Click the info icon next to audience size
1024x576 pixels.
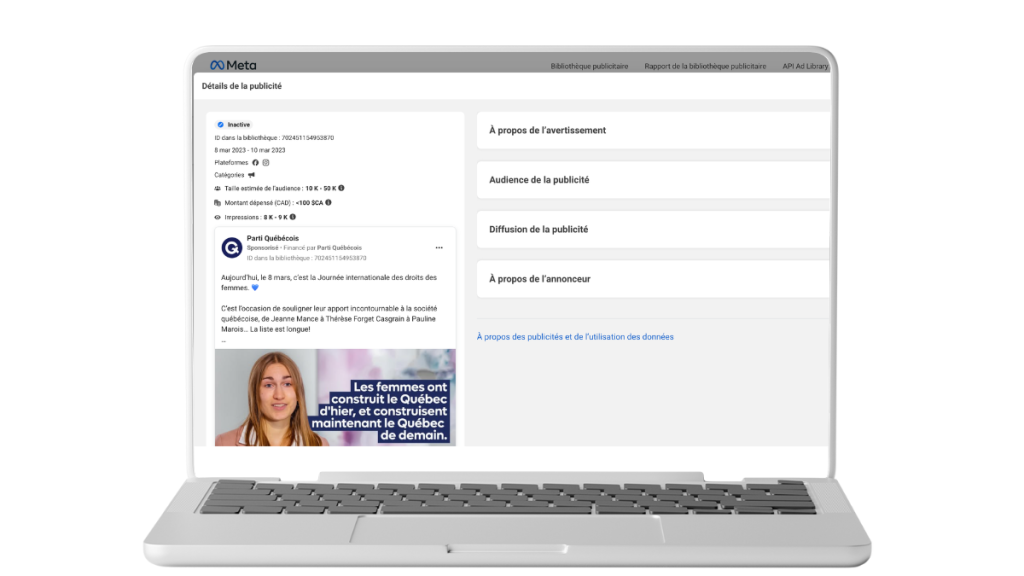(x=341, y=188)
